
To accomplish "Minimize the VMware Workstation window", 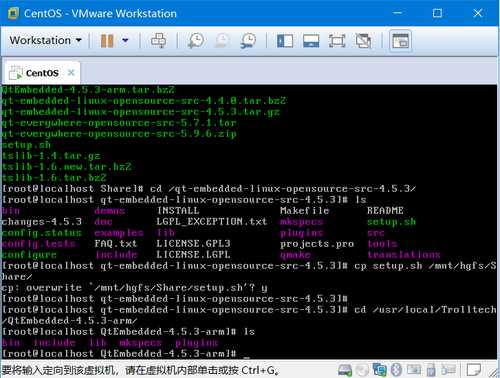I will point(397,13).
